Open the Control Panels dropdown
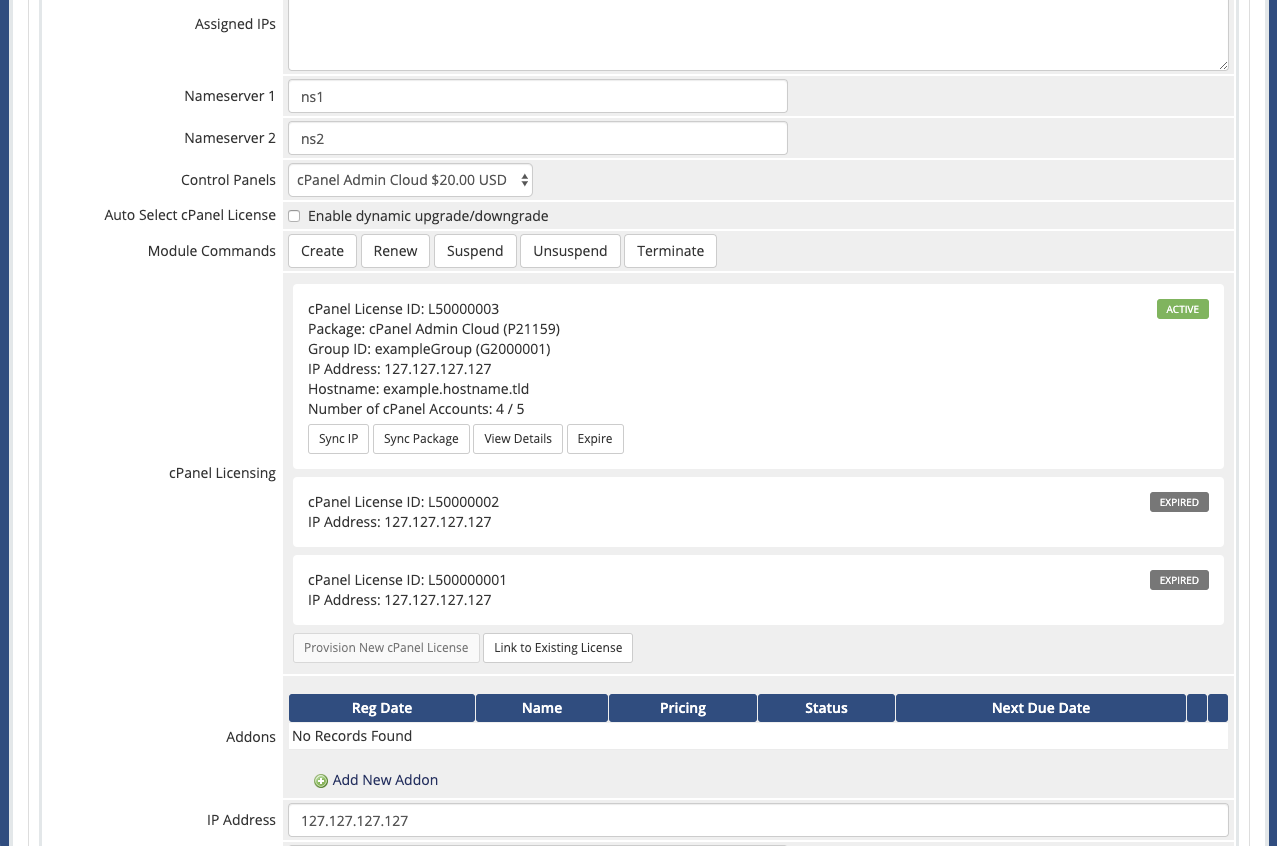 [410, 180]
